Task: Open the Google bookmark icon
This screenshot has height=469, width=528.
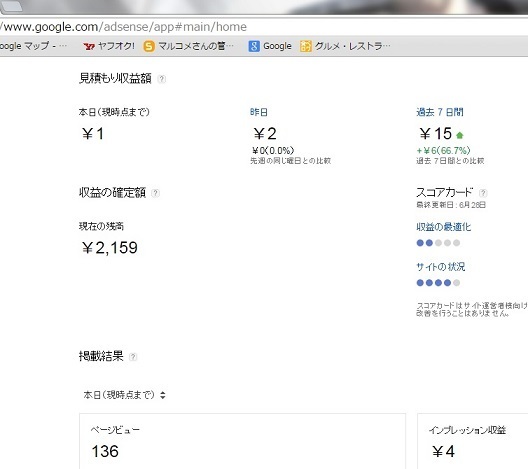Action: (x=254, y=46)
